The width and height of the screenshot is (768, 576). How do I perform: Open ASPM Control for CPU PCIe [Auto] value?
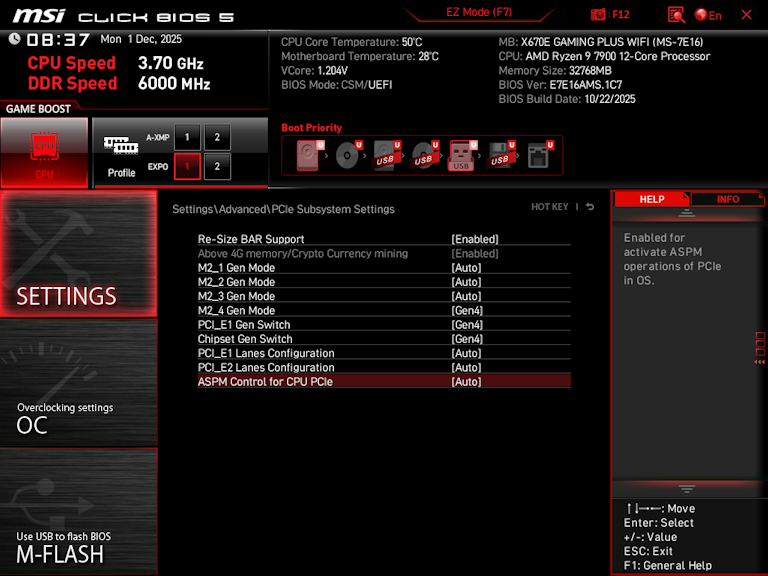pos(466,382)
